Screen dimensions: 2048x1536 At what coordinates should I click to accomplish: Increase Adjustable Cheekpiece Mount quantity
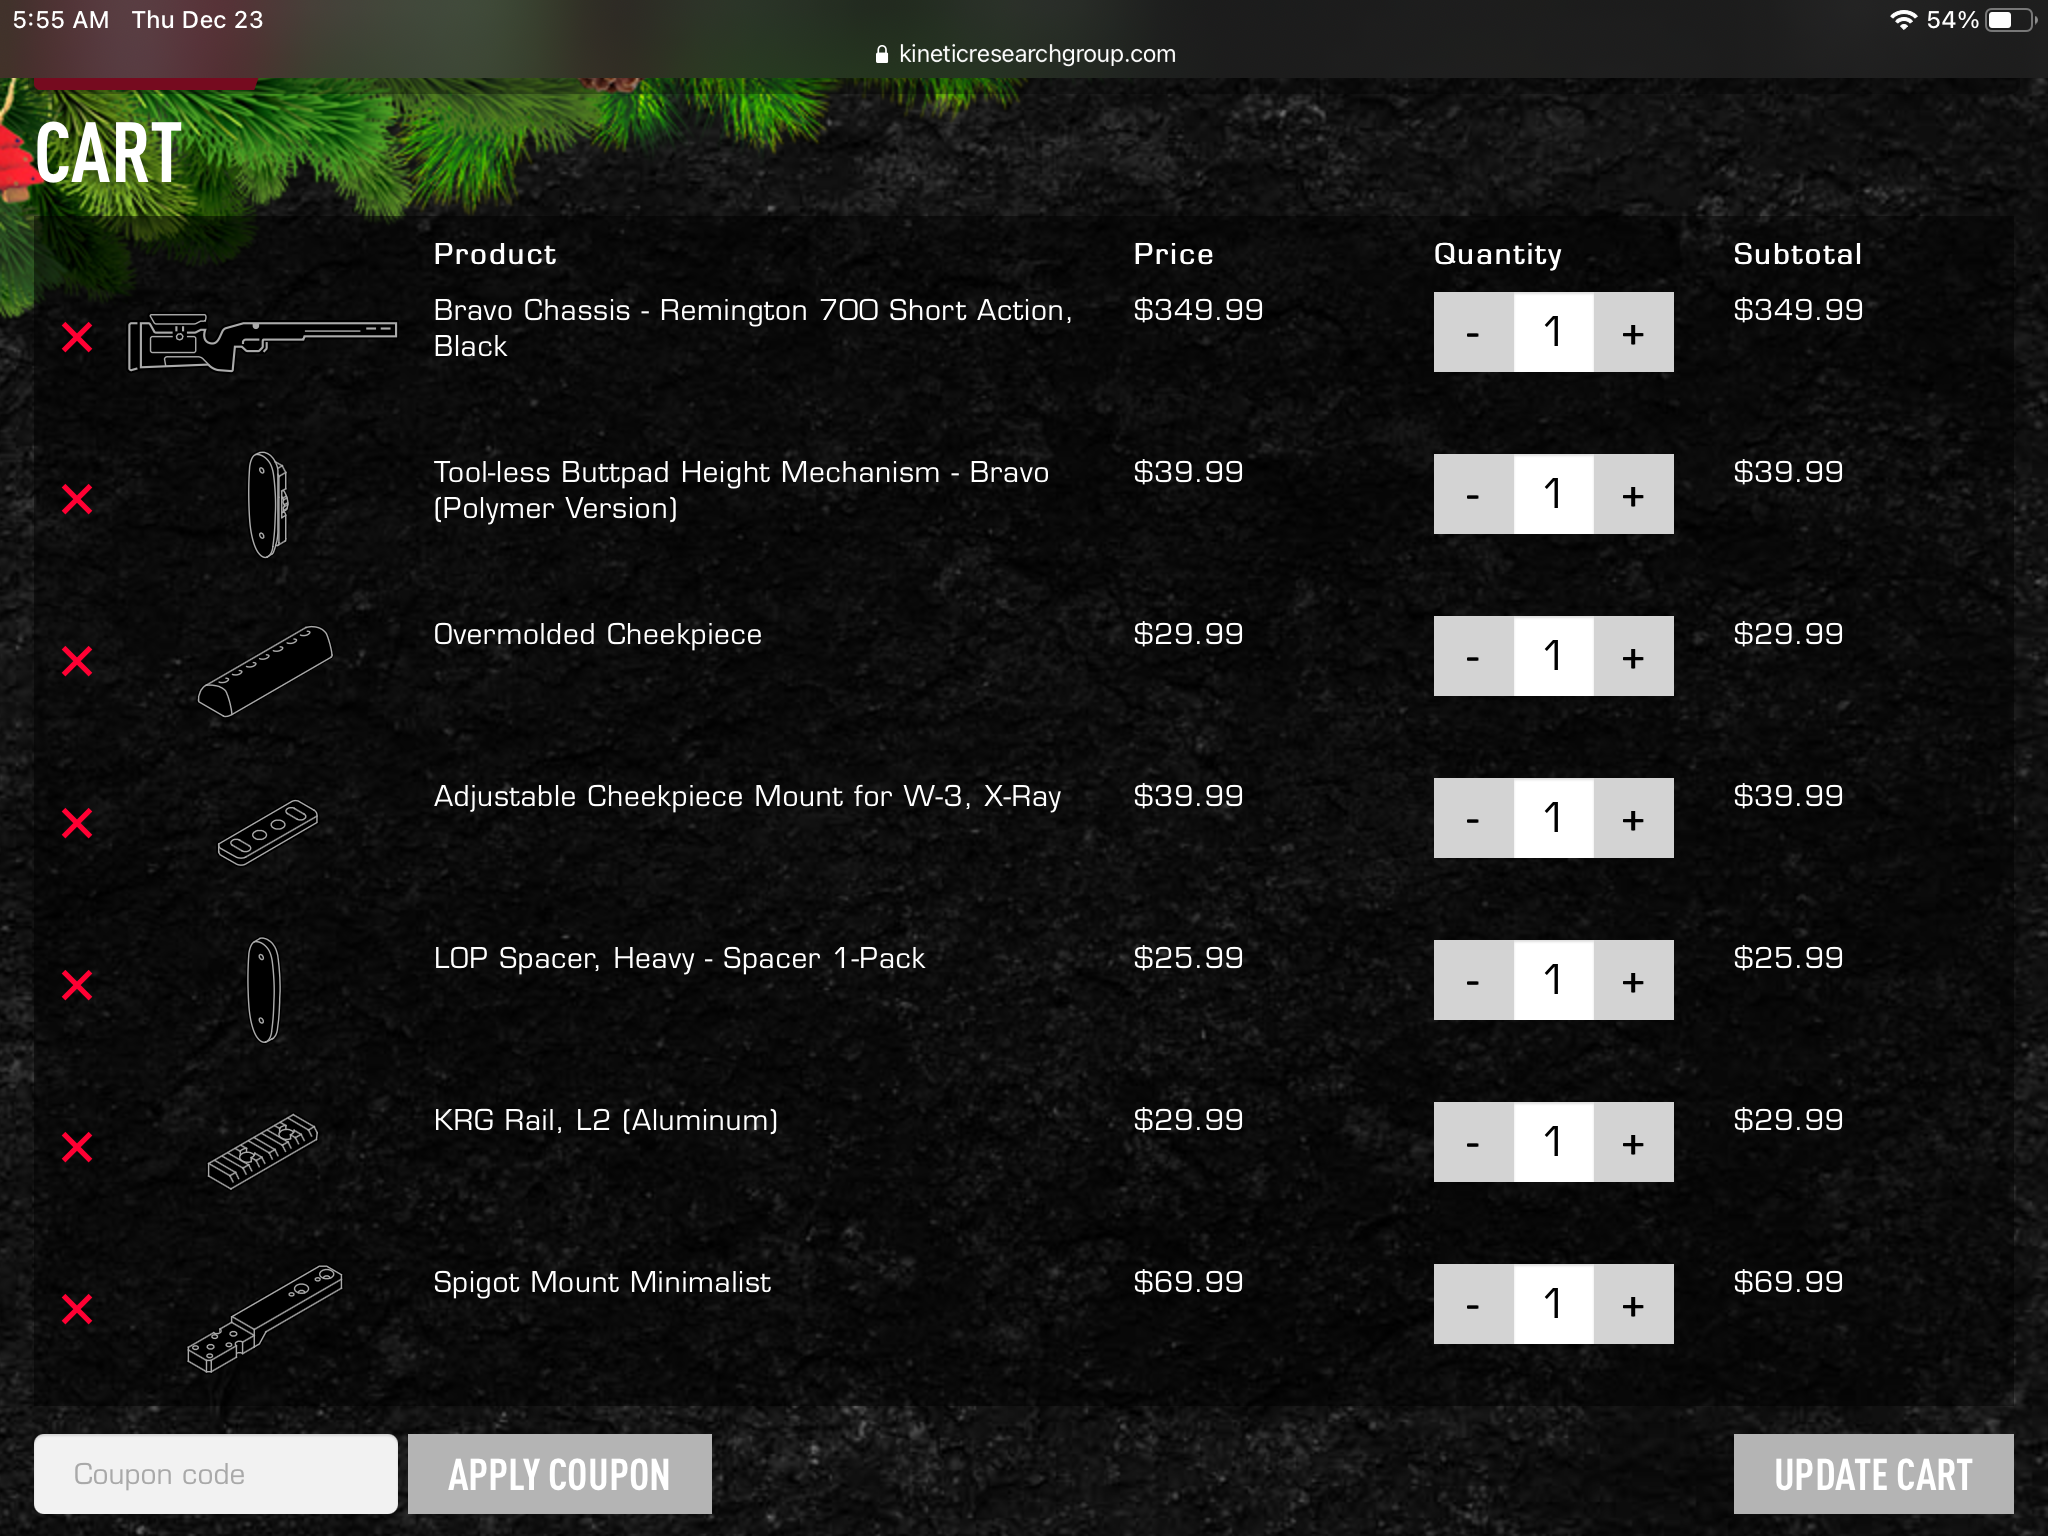[1633, 818]
